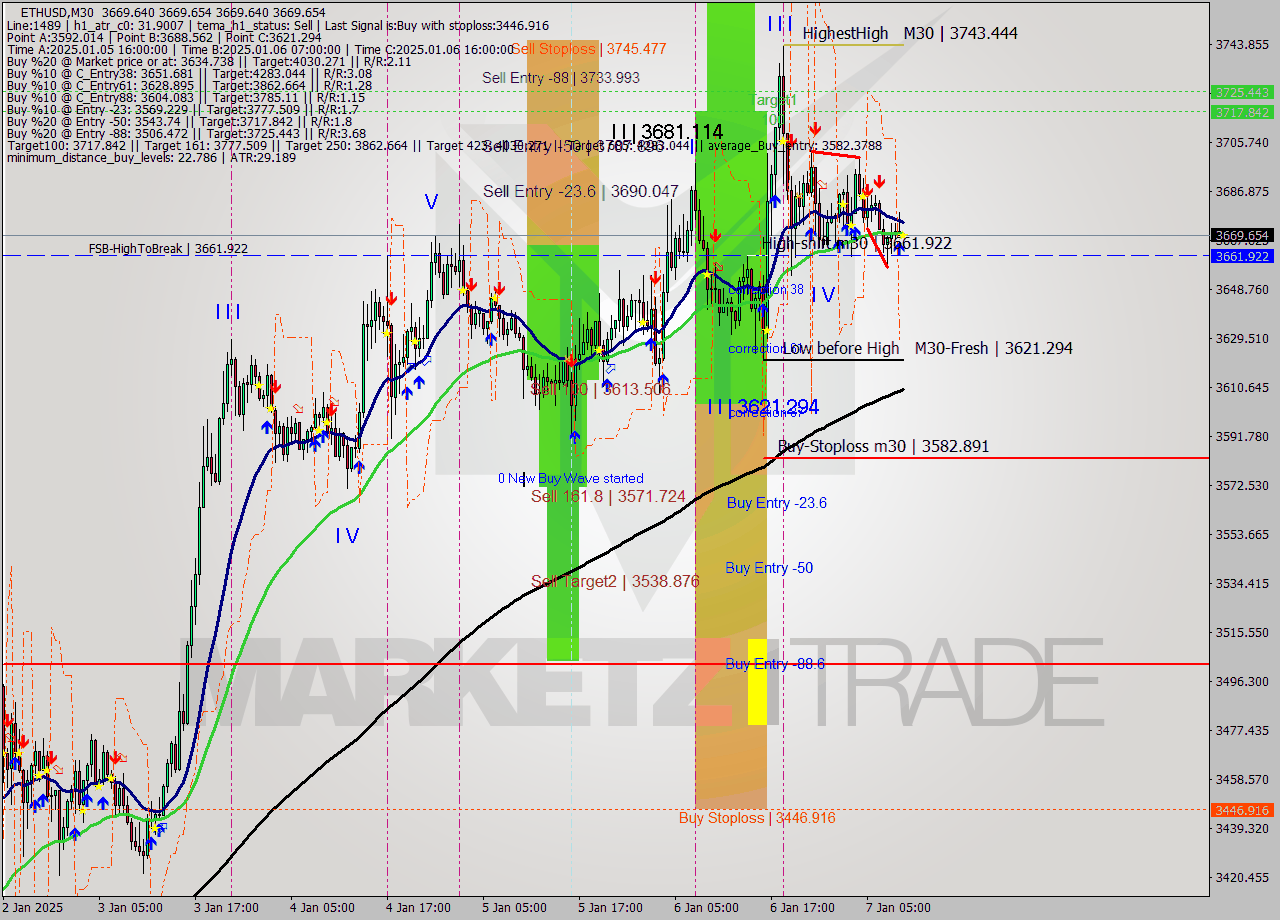Select the High-shift m30 label
Viewport: 1280px width, 920px height.
coord(857,243)
